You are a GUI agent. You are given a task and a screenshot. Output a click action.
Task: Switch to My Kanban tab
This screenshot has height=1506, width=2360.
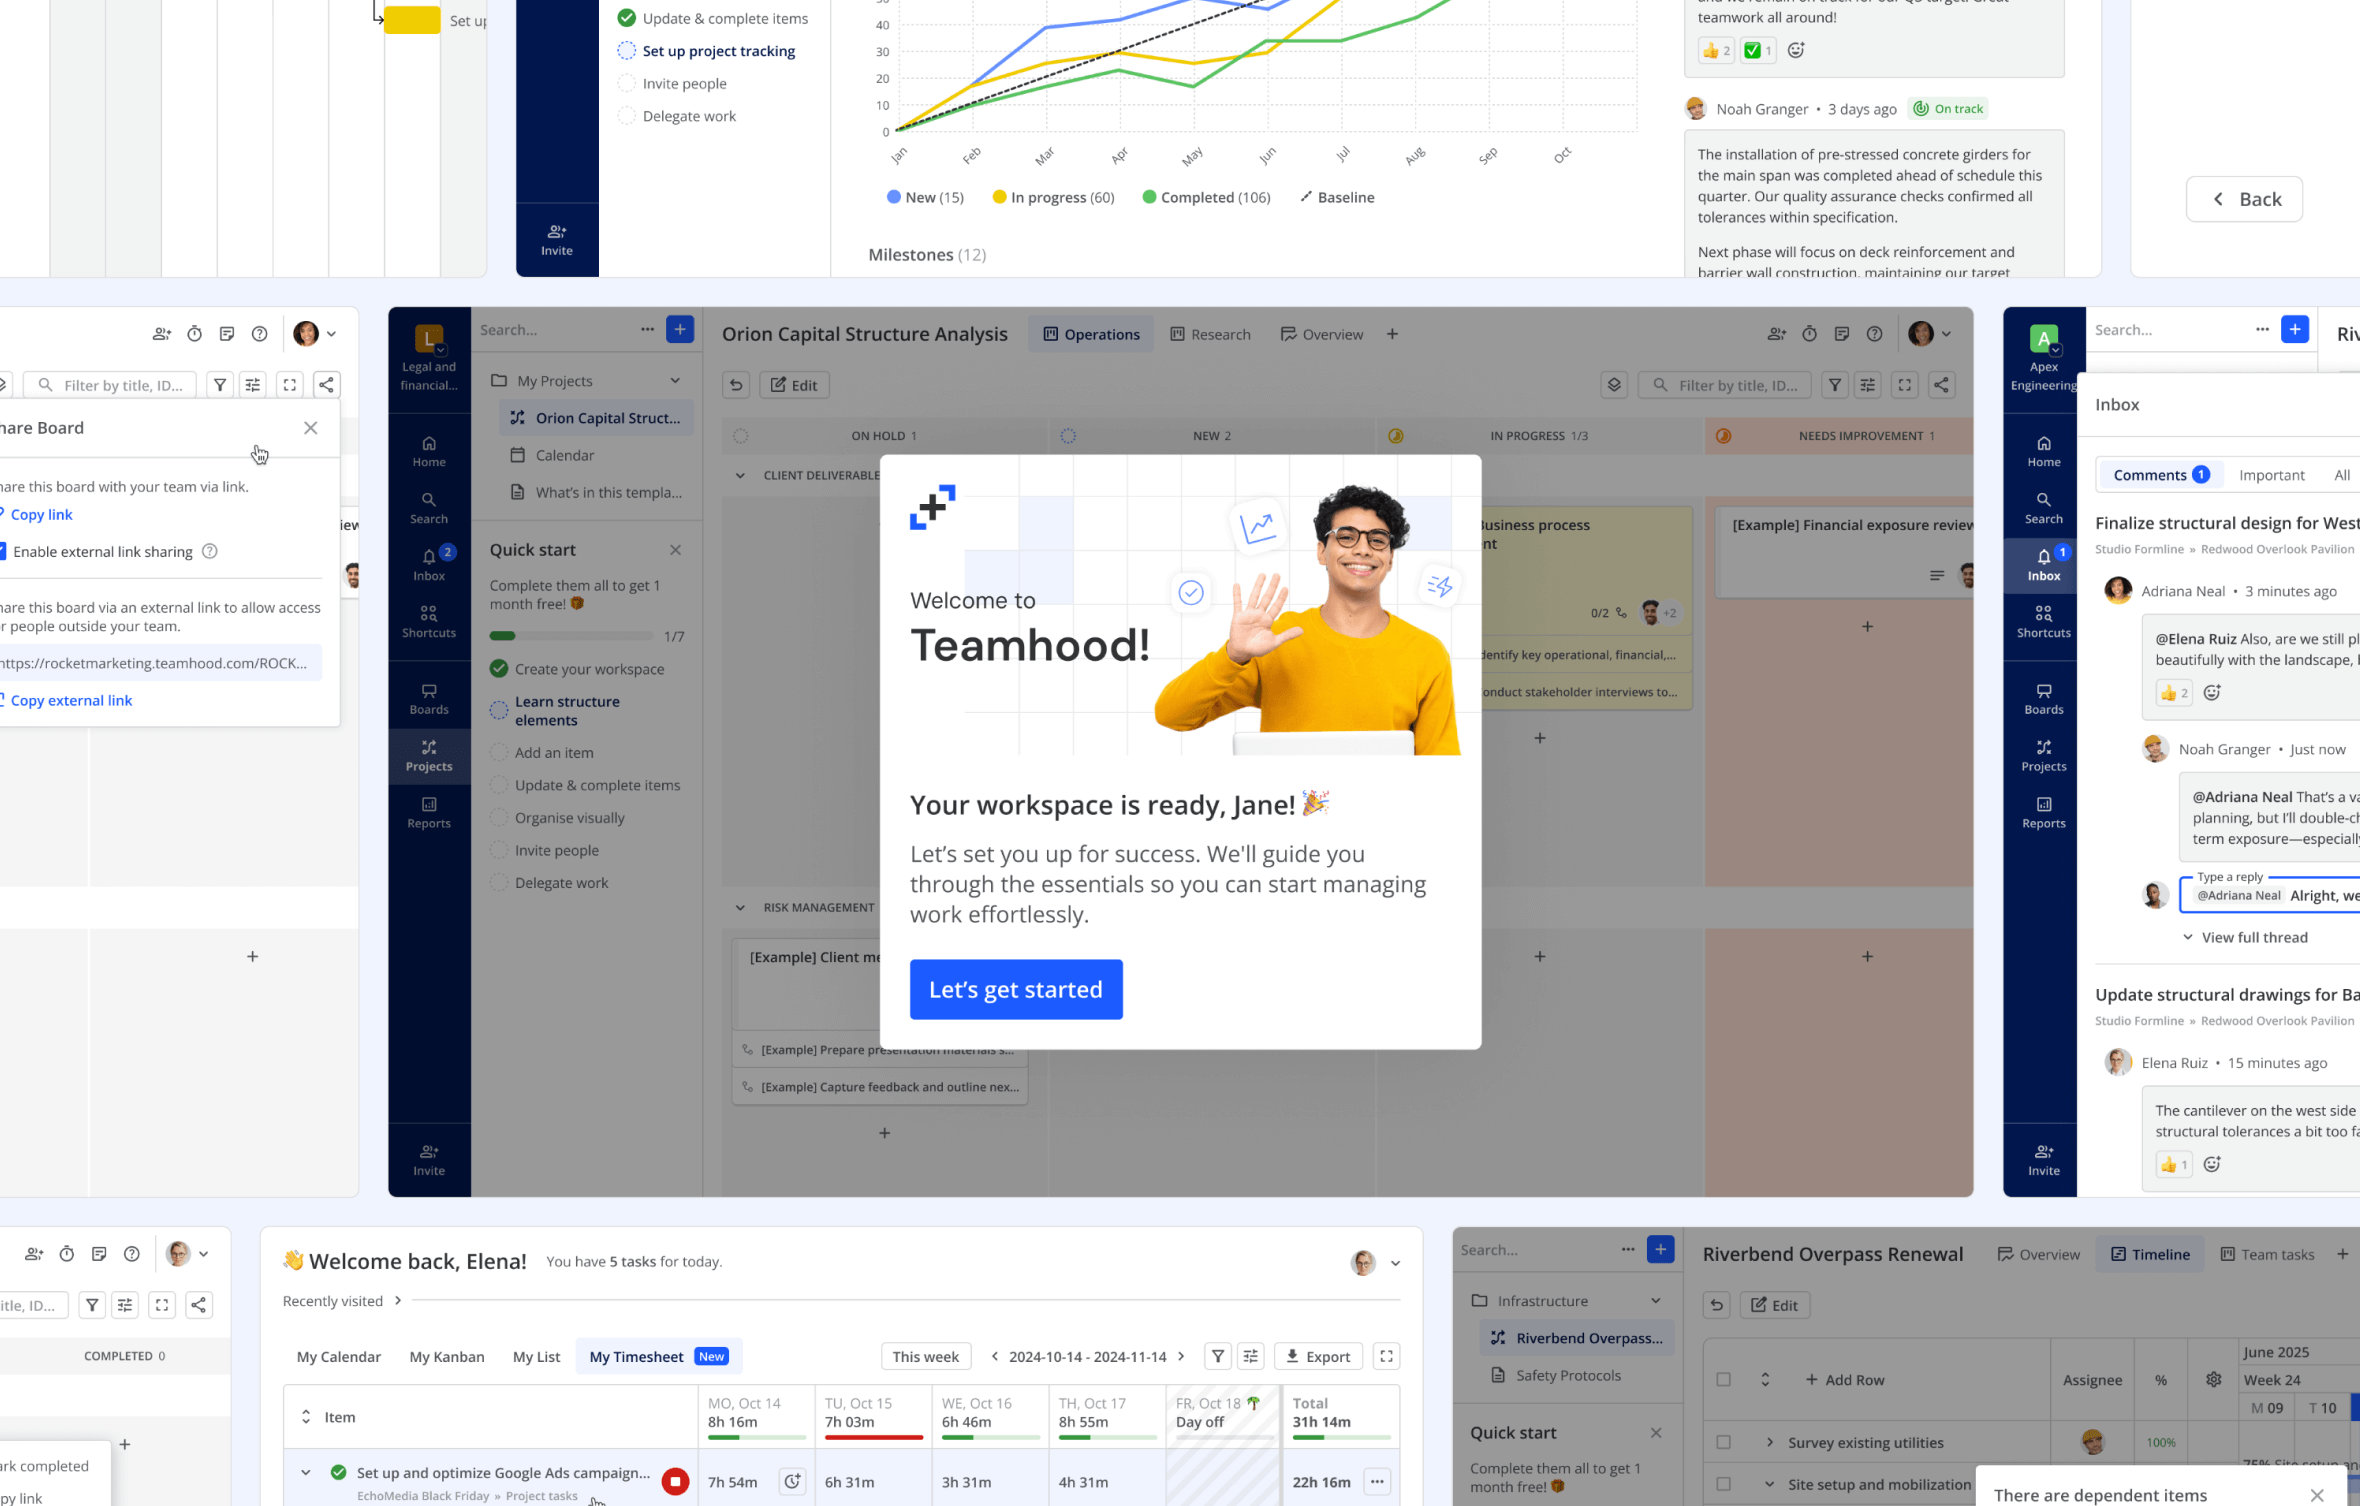click(x=446, y=1356)
